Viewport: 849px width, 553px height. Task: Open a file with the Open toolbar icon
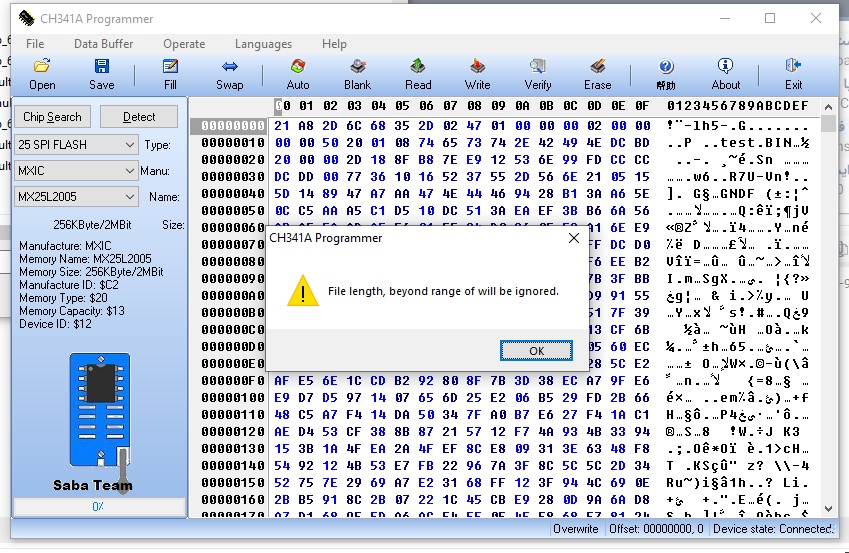pos(42,75)
